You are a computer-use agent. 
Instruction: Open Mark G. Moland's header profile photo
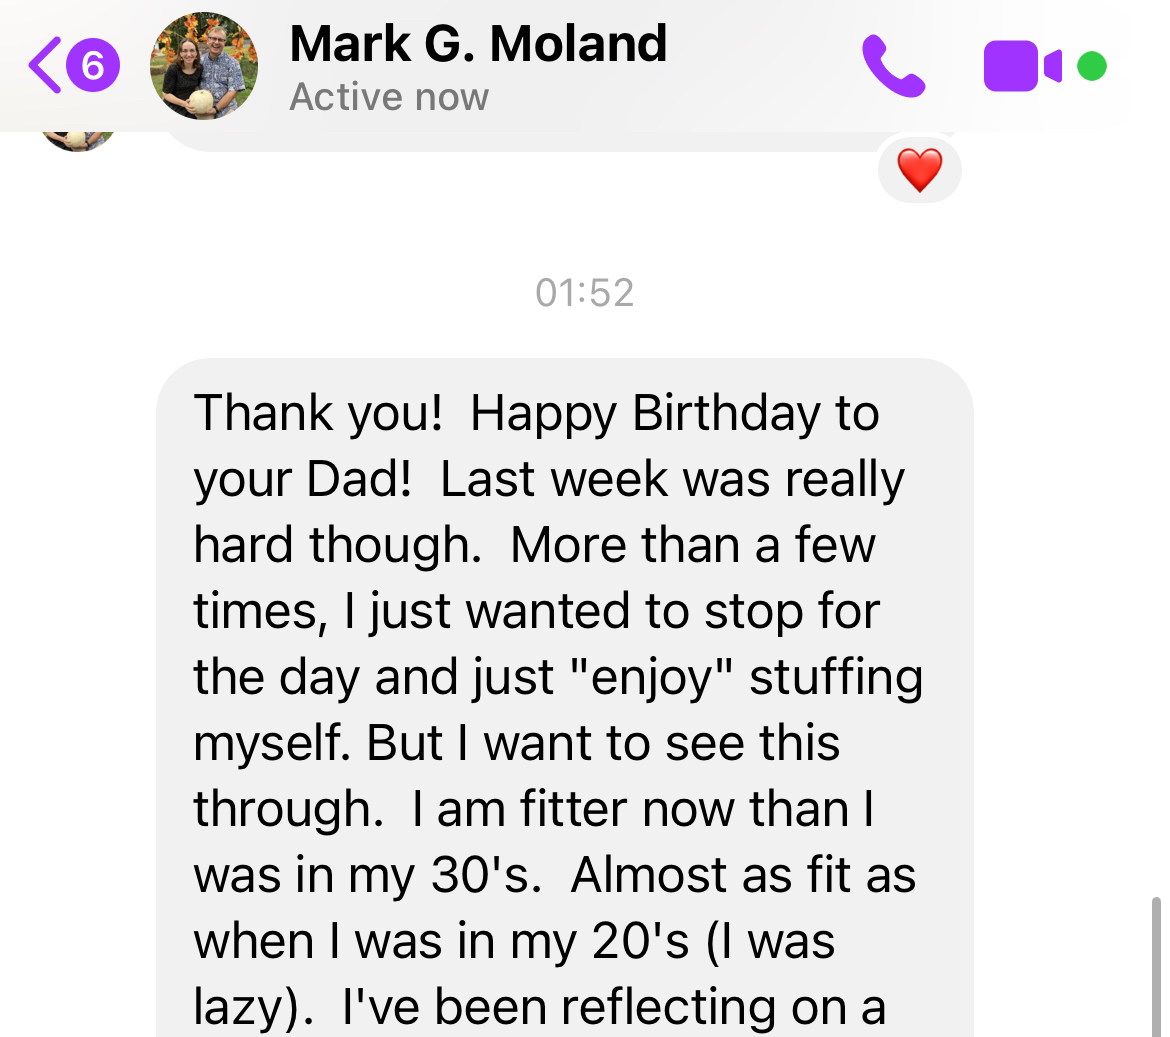tap(204, 66)
